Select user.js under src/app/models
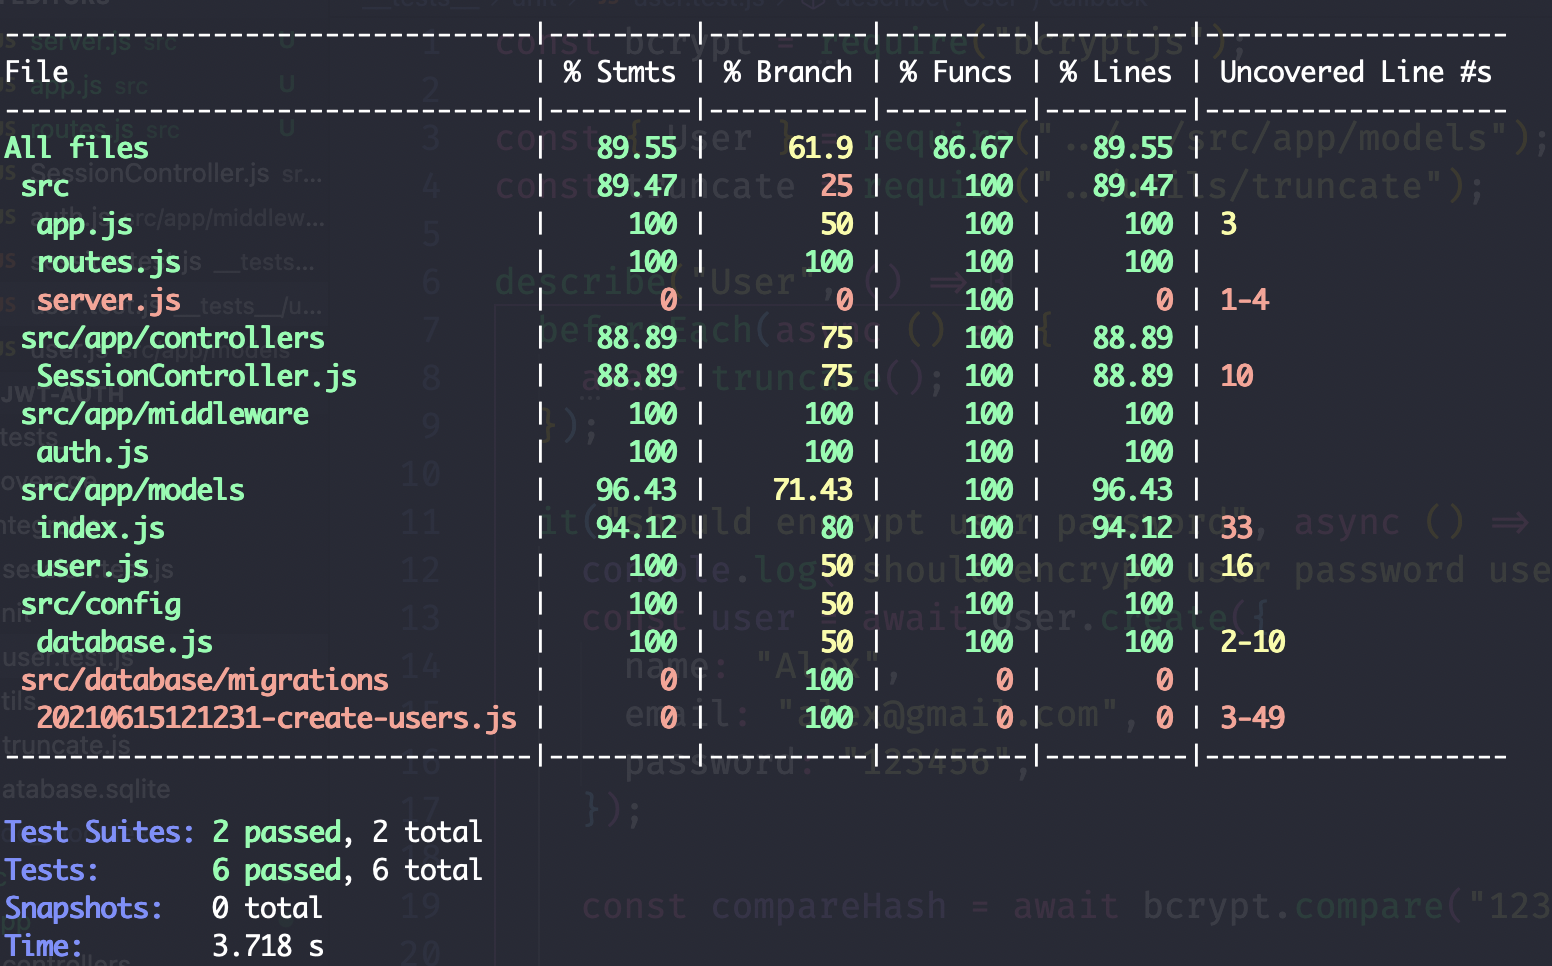1552x966 pixels. (91, 566)
